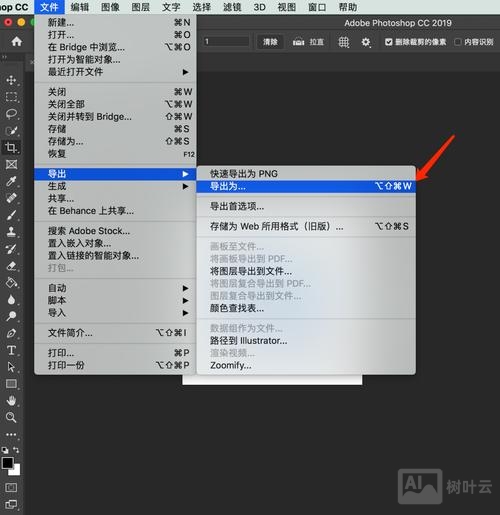Open crop settings gear icon
Image resolution: width=500 pixels, height=515 pixels.
click(x=366, y=42)
